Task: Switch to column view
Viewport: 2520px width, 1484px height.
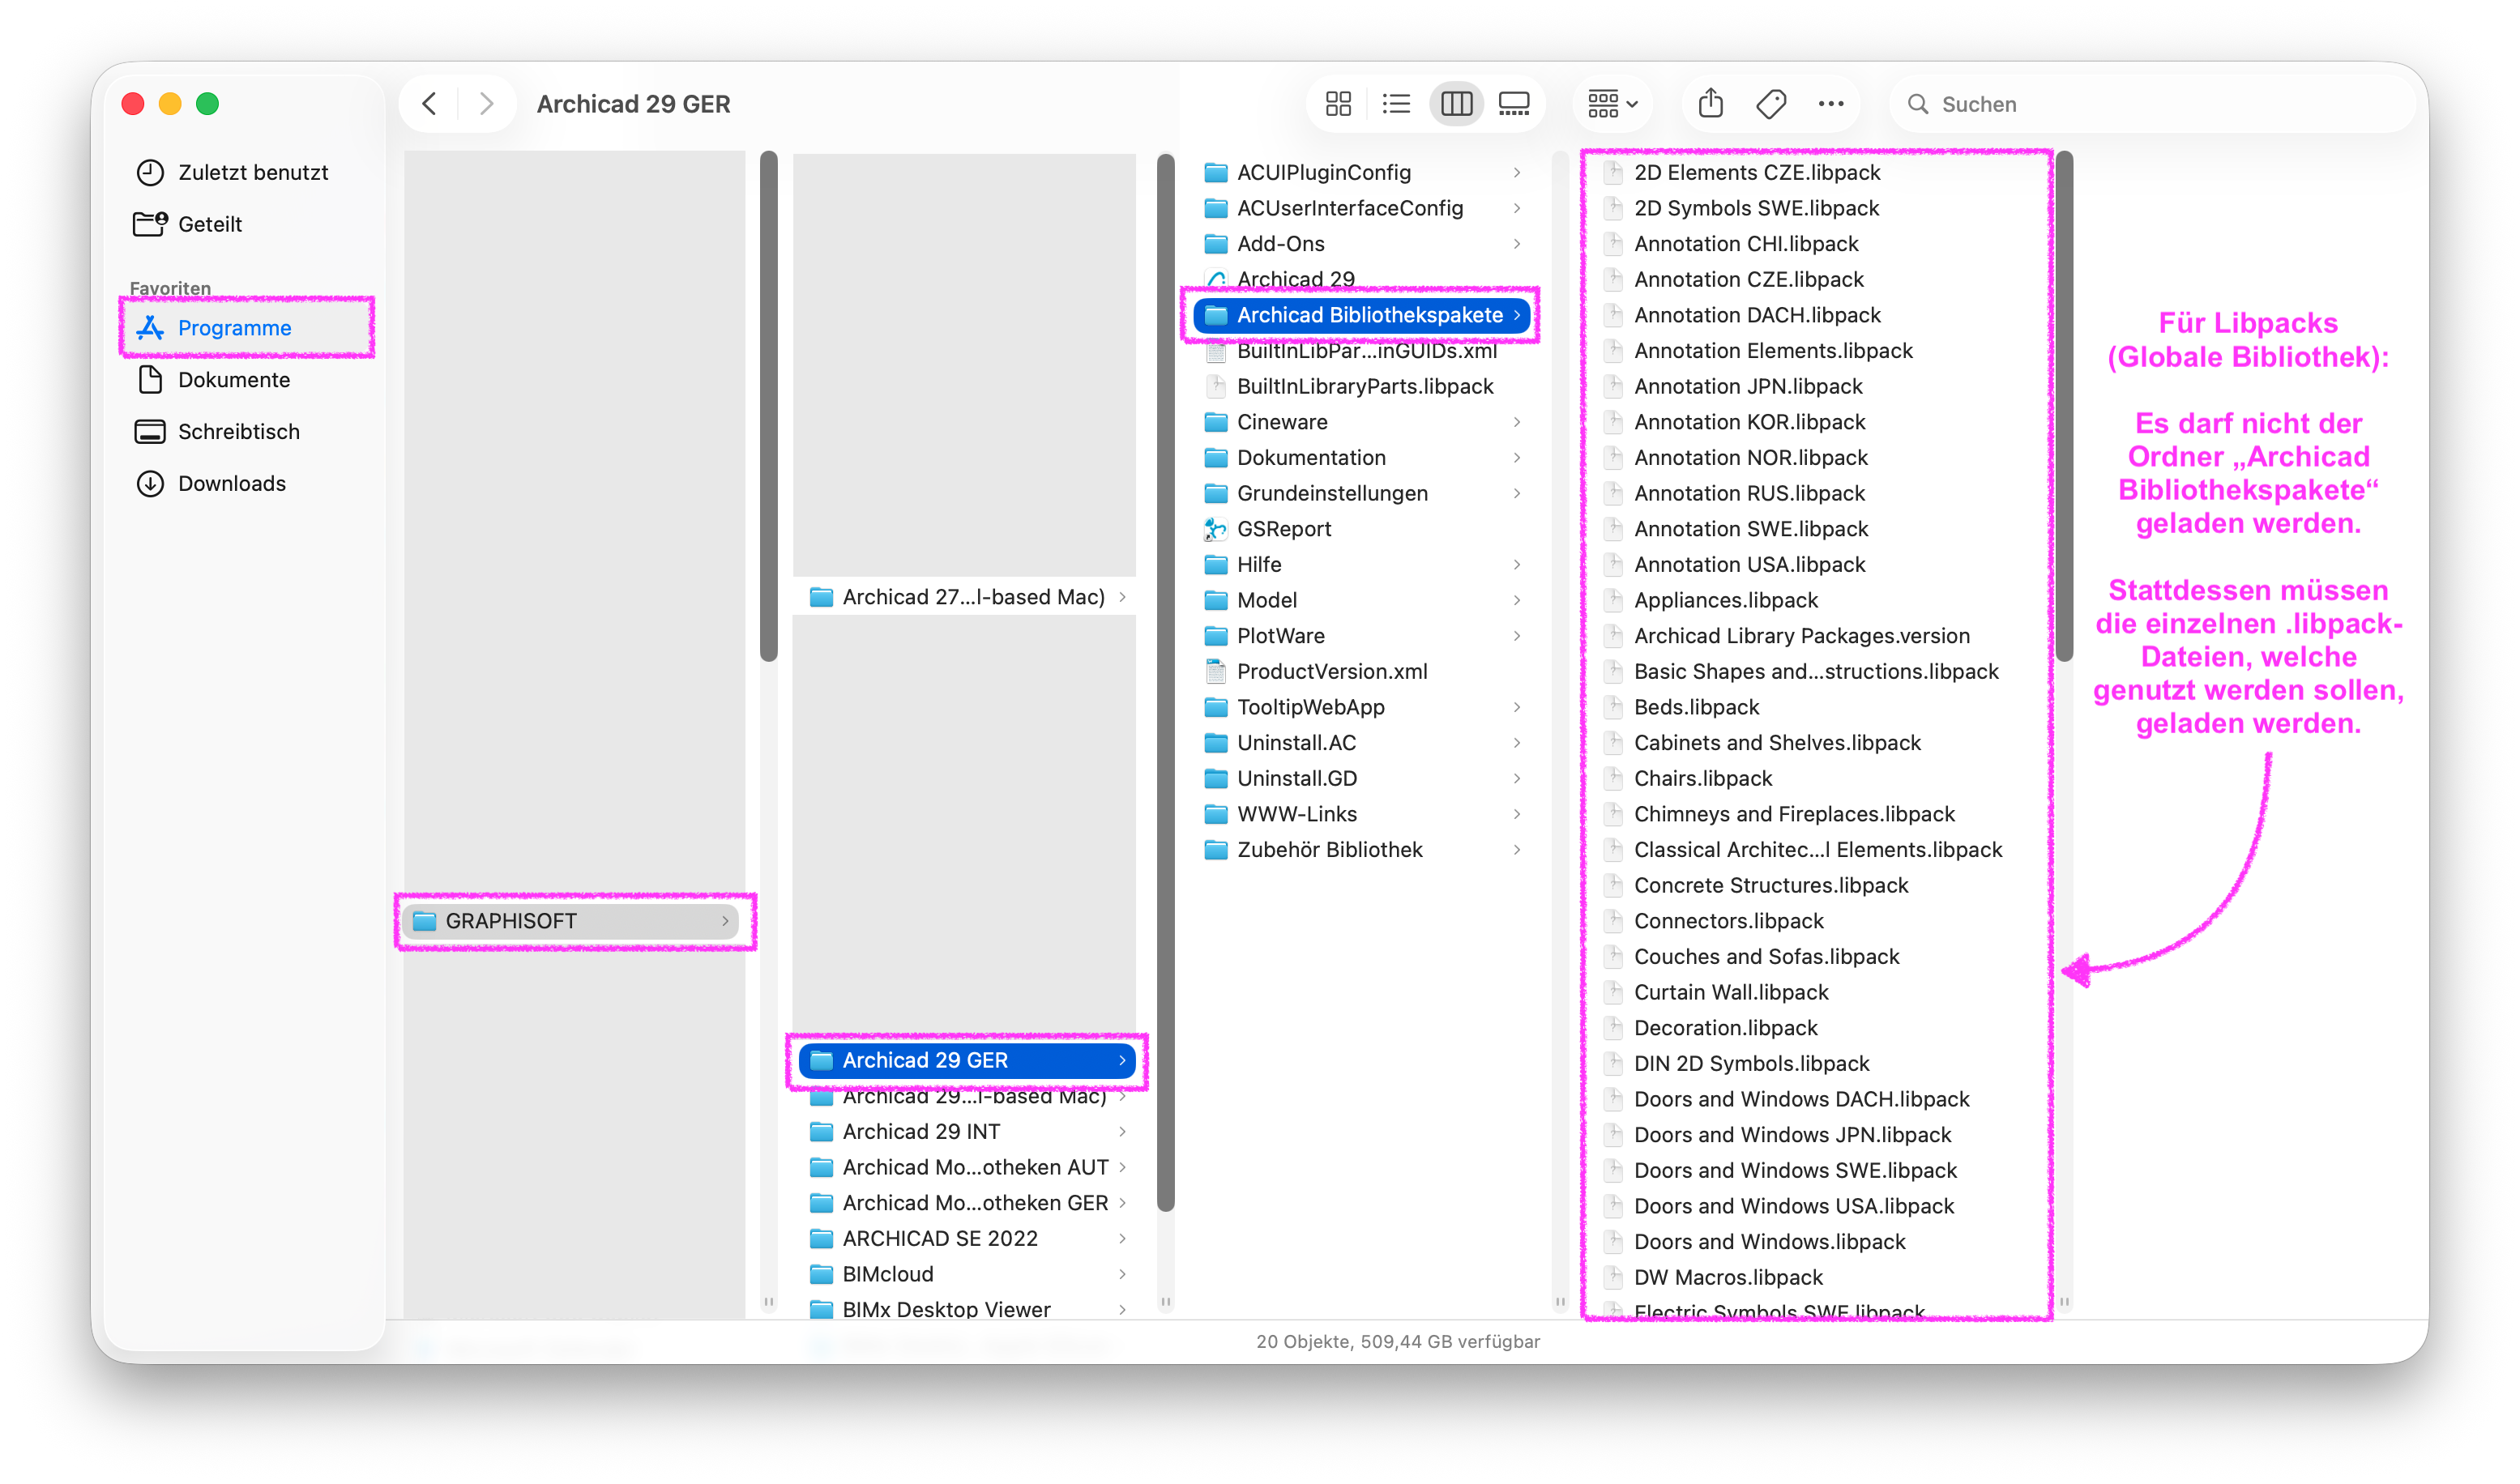Action: [1456, 104]
